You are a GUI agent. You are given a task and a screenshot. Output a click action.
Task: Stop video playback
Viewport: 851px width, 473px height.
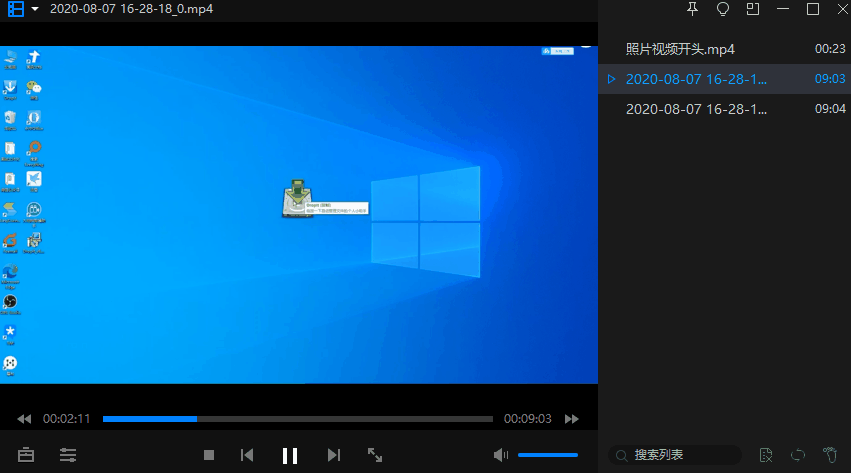(x=209, y=455)
